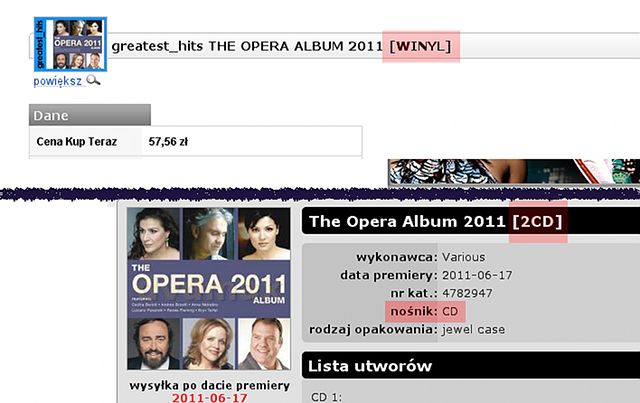Click the small Opera Album thumbnail
This screenshot has height=403, width=640.
pos(71,44)
